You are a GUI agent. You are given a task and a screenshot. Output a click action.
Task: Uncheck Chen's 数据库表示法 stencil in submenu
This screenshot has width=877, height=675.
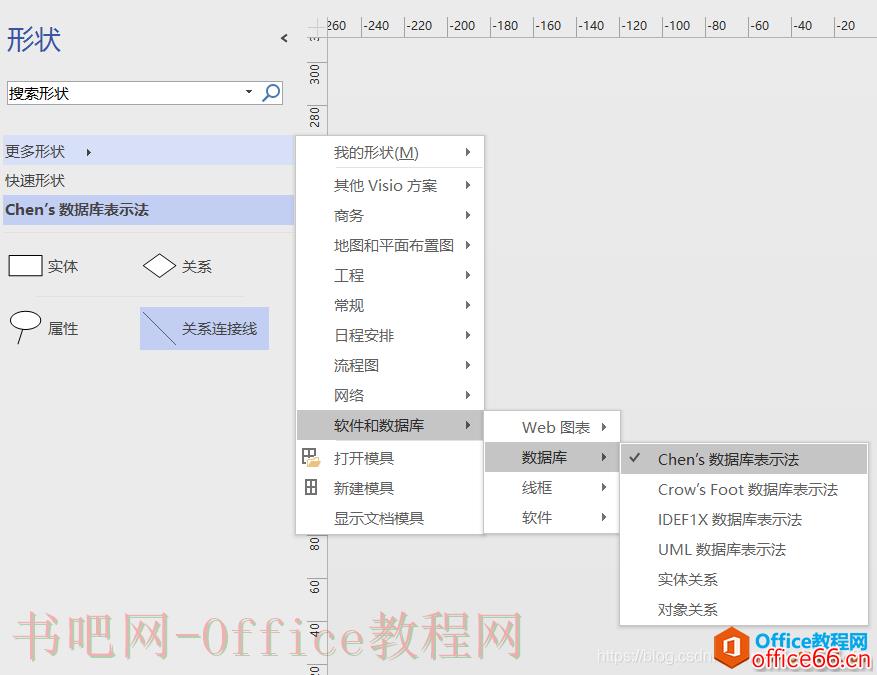(x=744, y=459)
